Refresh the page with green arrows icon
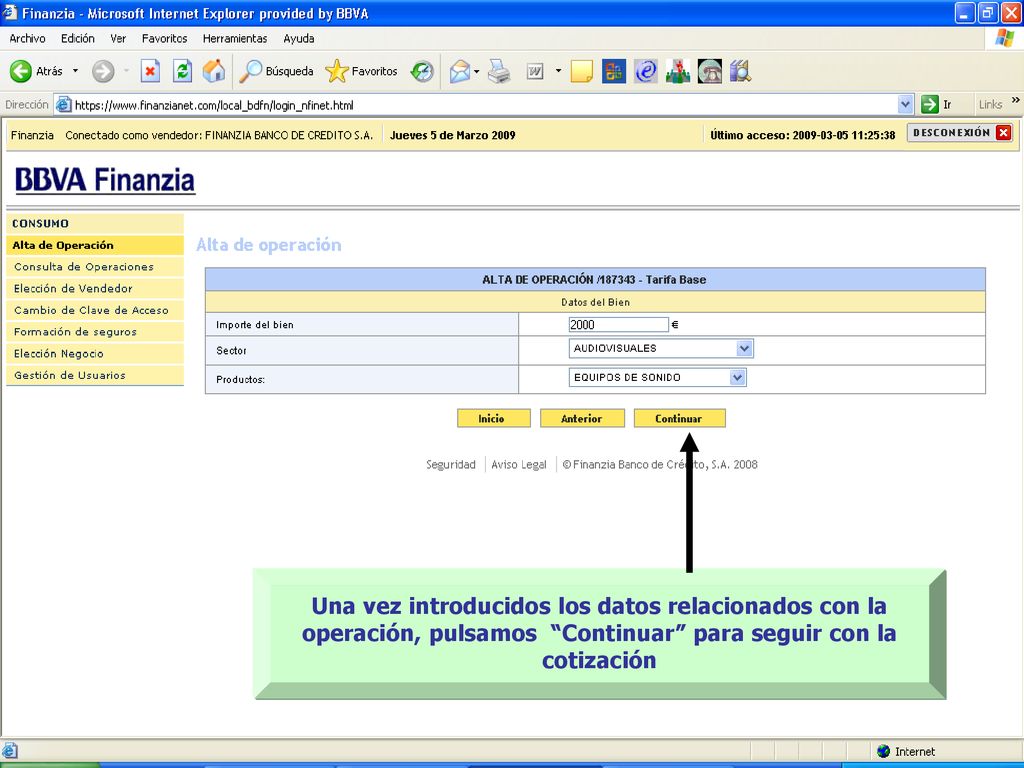This screenshot has height=768, width=1024. [x=182, y=71]
